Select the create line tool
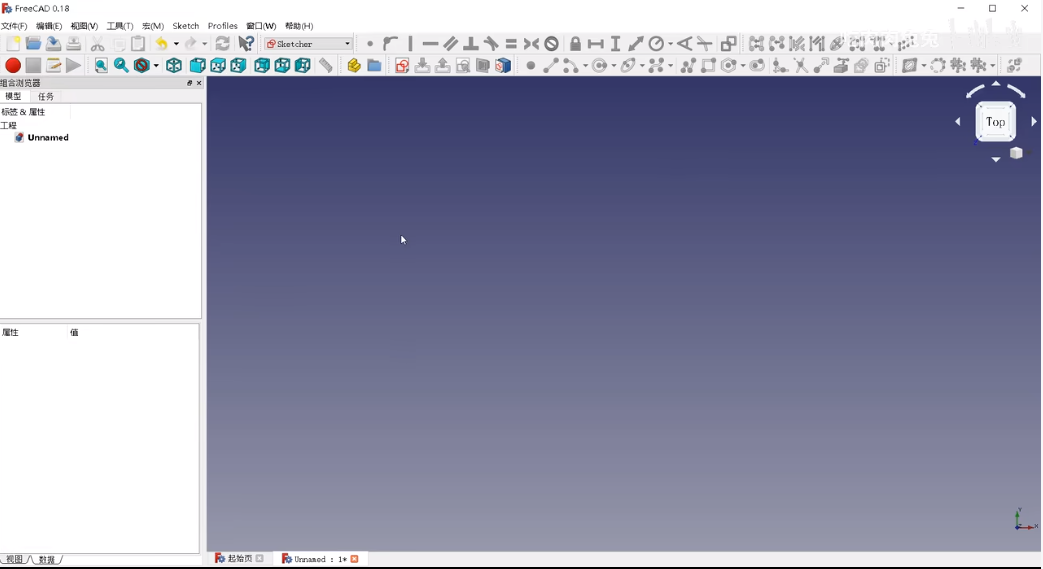1043x569 pixels. tap(550, 65)
